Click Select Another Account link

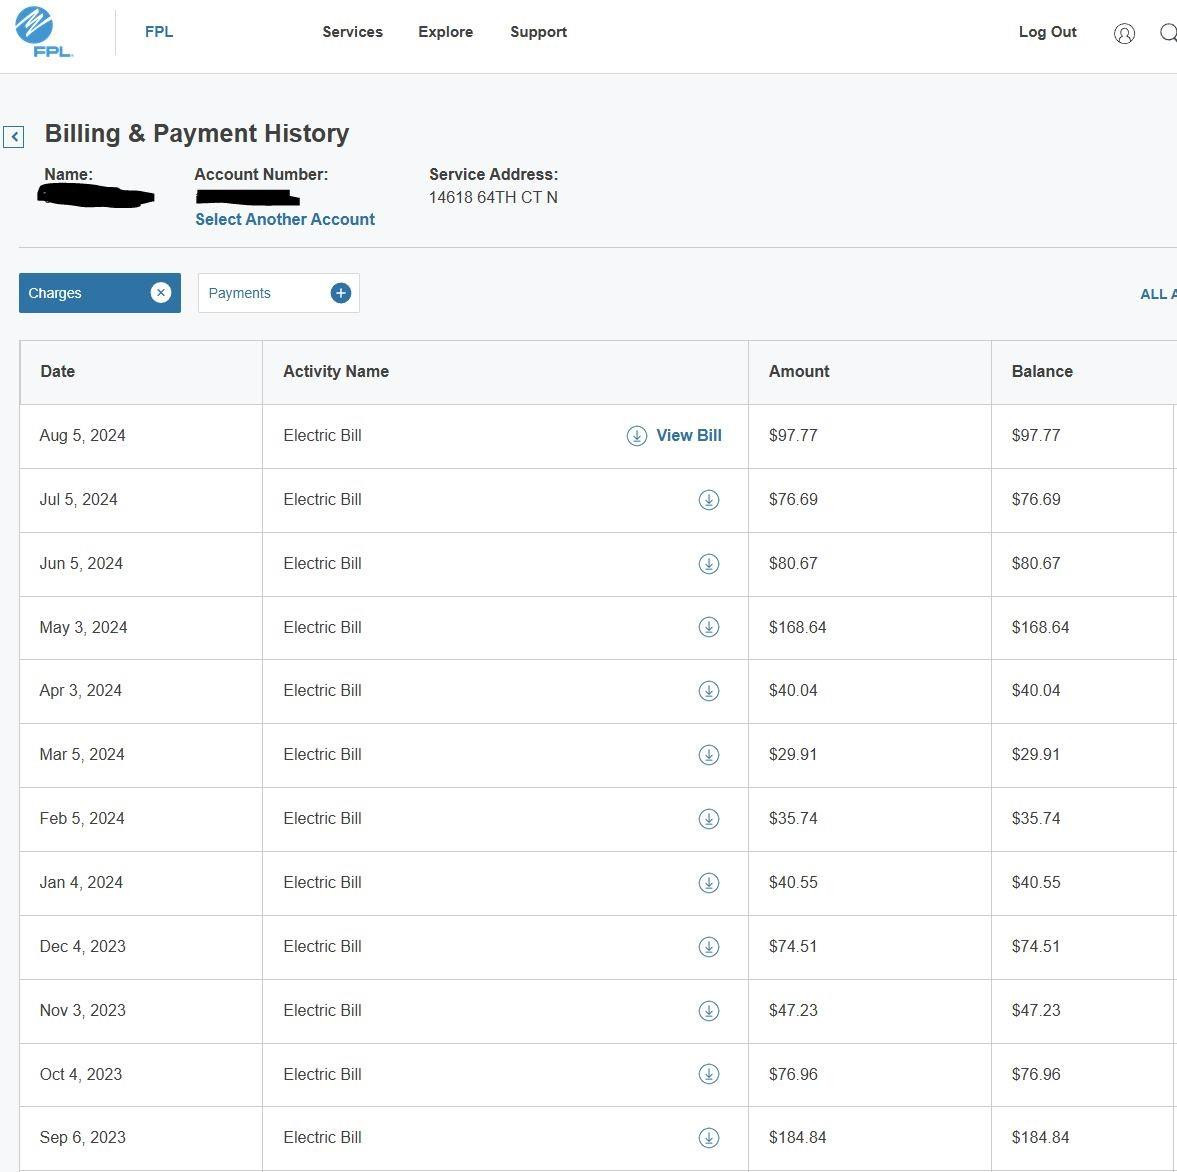285,219
